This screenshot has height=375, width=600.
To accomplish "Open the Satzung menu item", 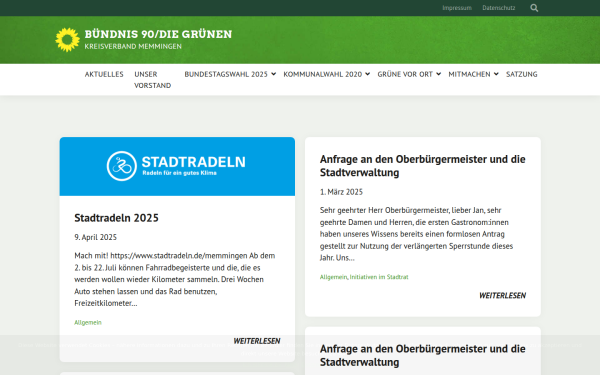I will pyautogui.click(x=522, y=74).
